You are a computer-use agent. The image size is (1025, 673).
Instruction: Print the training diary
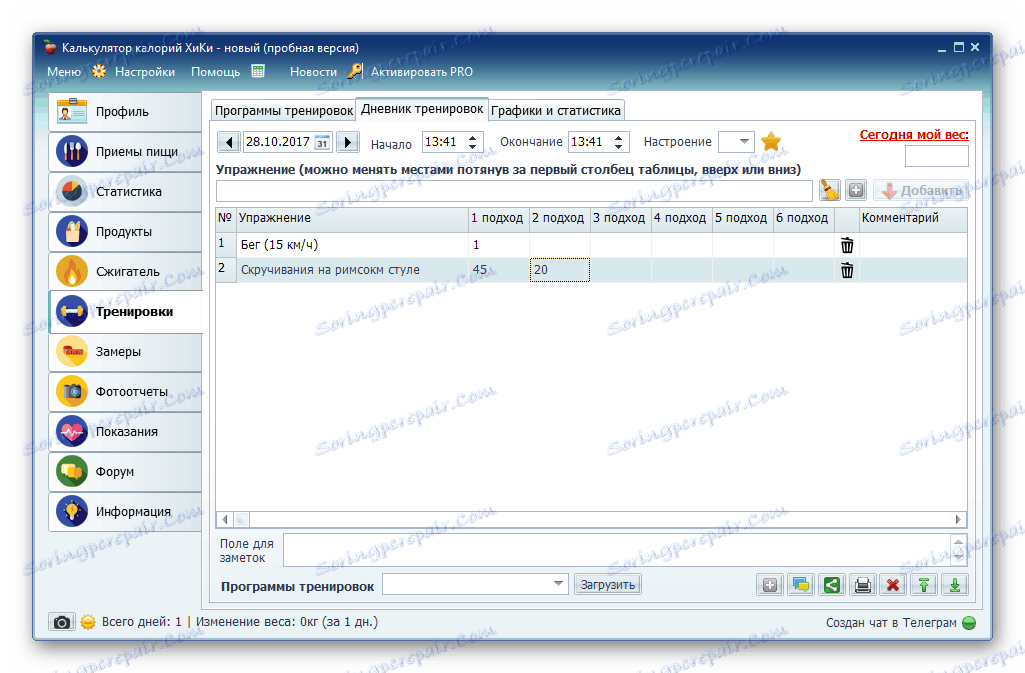(862, 585)
